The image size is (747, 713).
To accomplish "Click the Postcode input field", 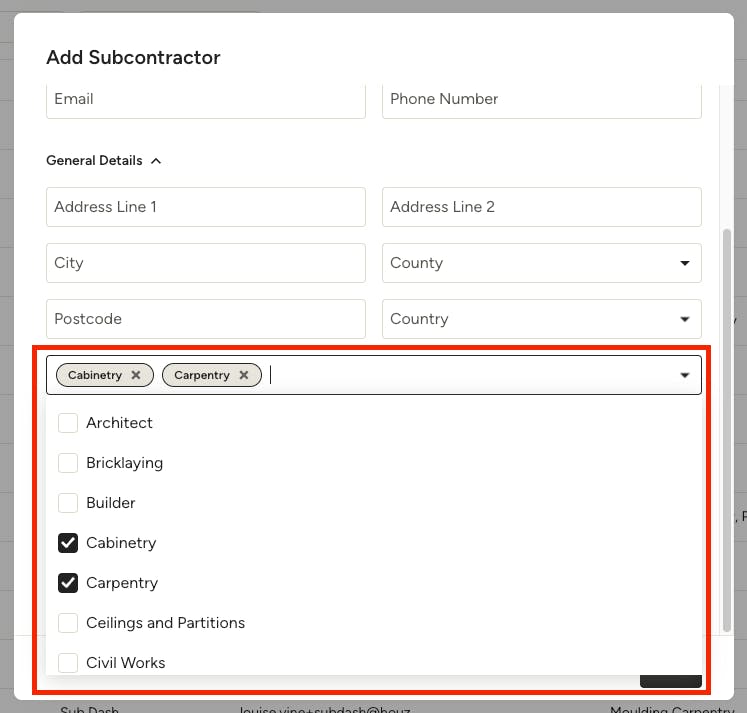I will (x=206, y=319).
